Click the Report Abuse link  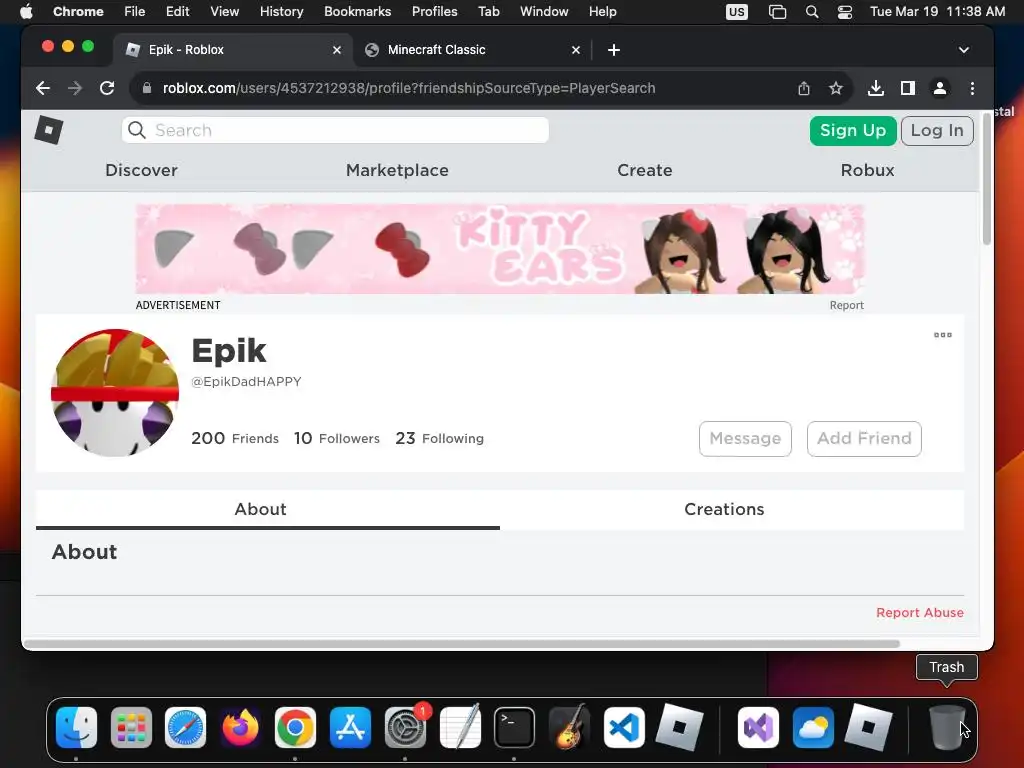(x=920, y=613)
